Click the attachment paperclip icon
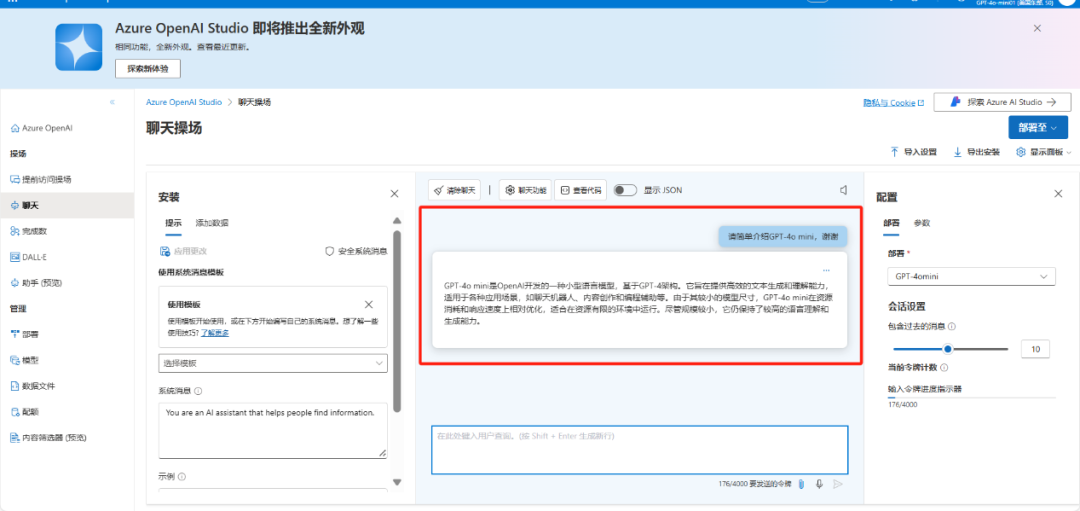The image size is (1080, 511). coord(801,484)
